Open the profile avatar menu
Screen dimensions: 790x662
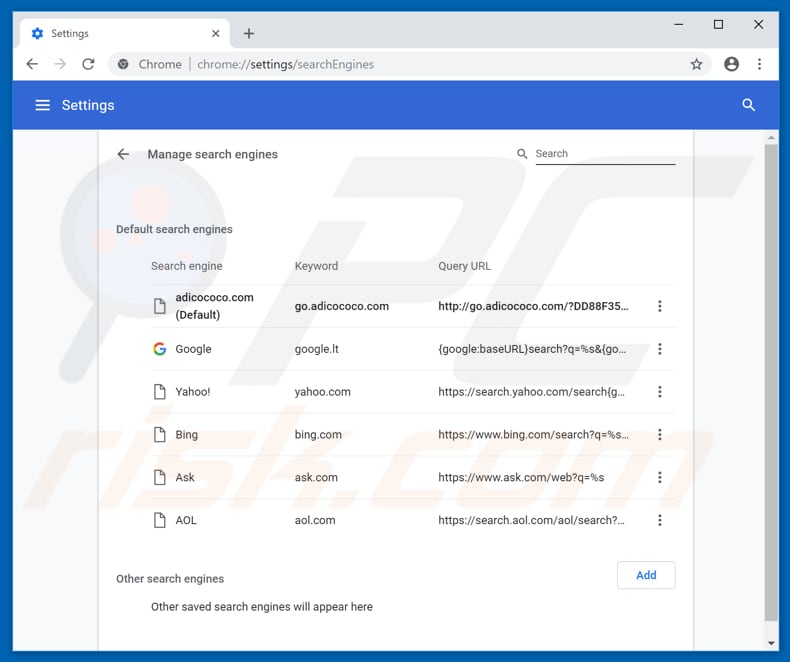[x=732, y=64]
